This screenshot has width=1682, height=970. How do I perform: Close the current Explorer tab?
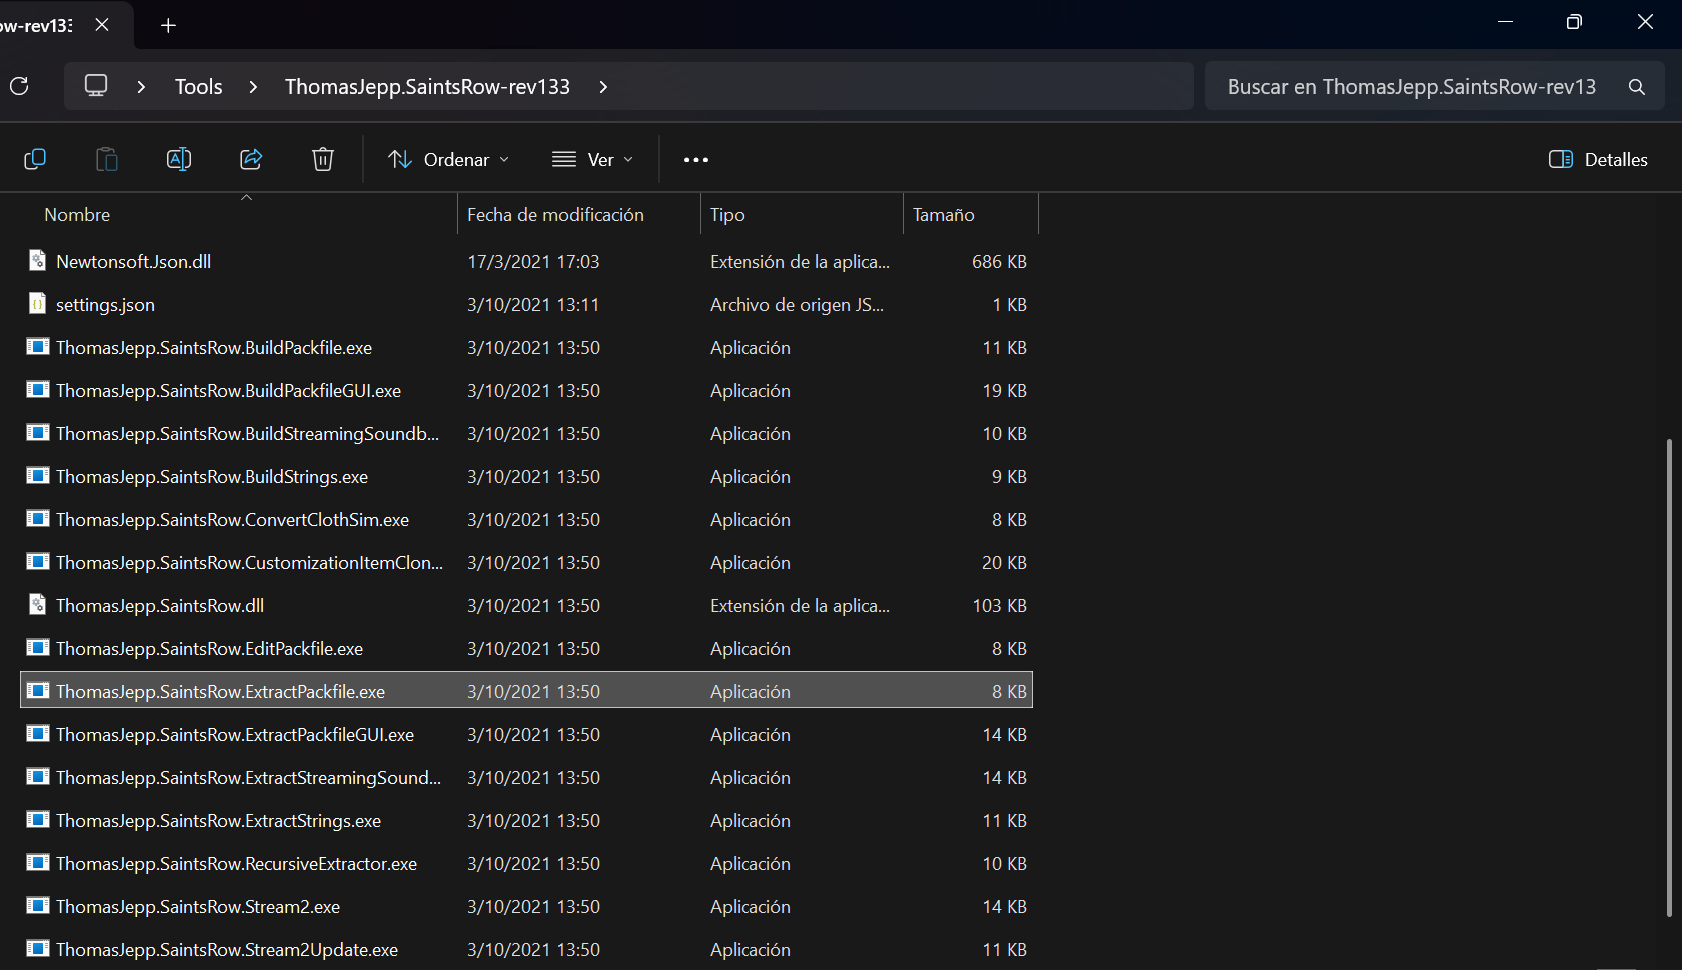point(102,25)
